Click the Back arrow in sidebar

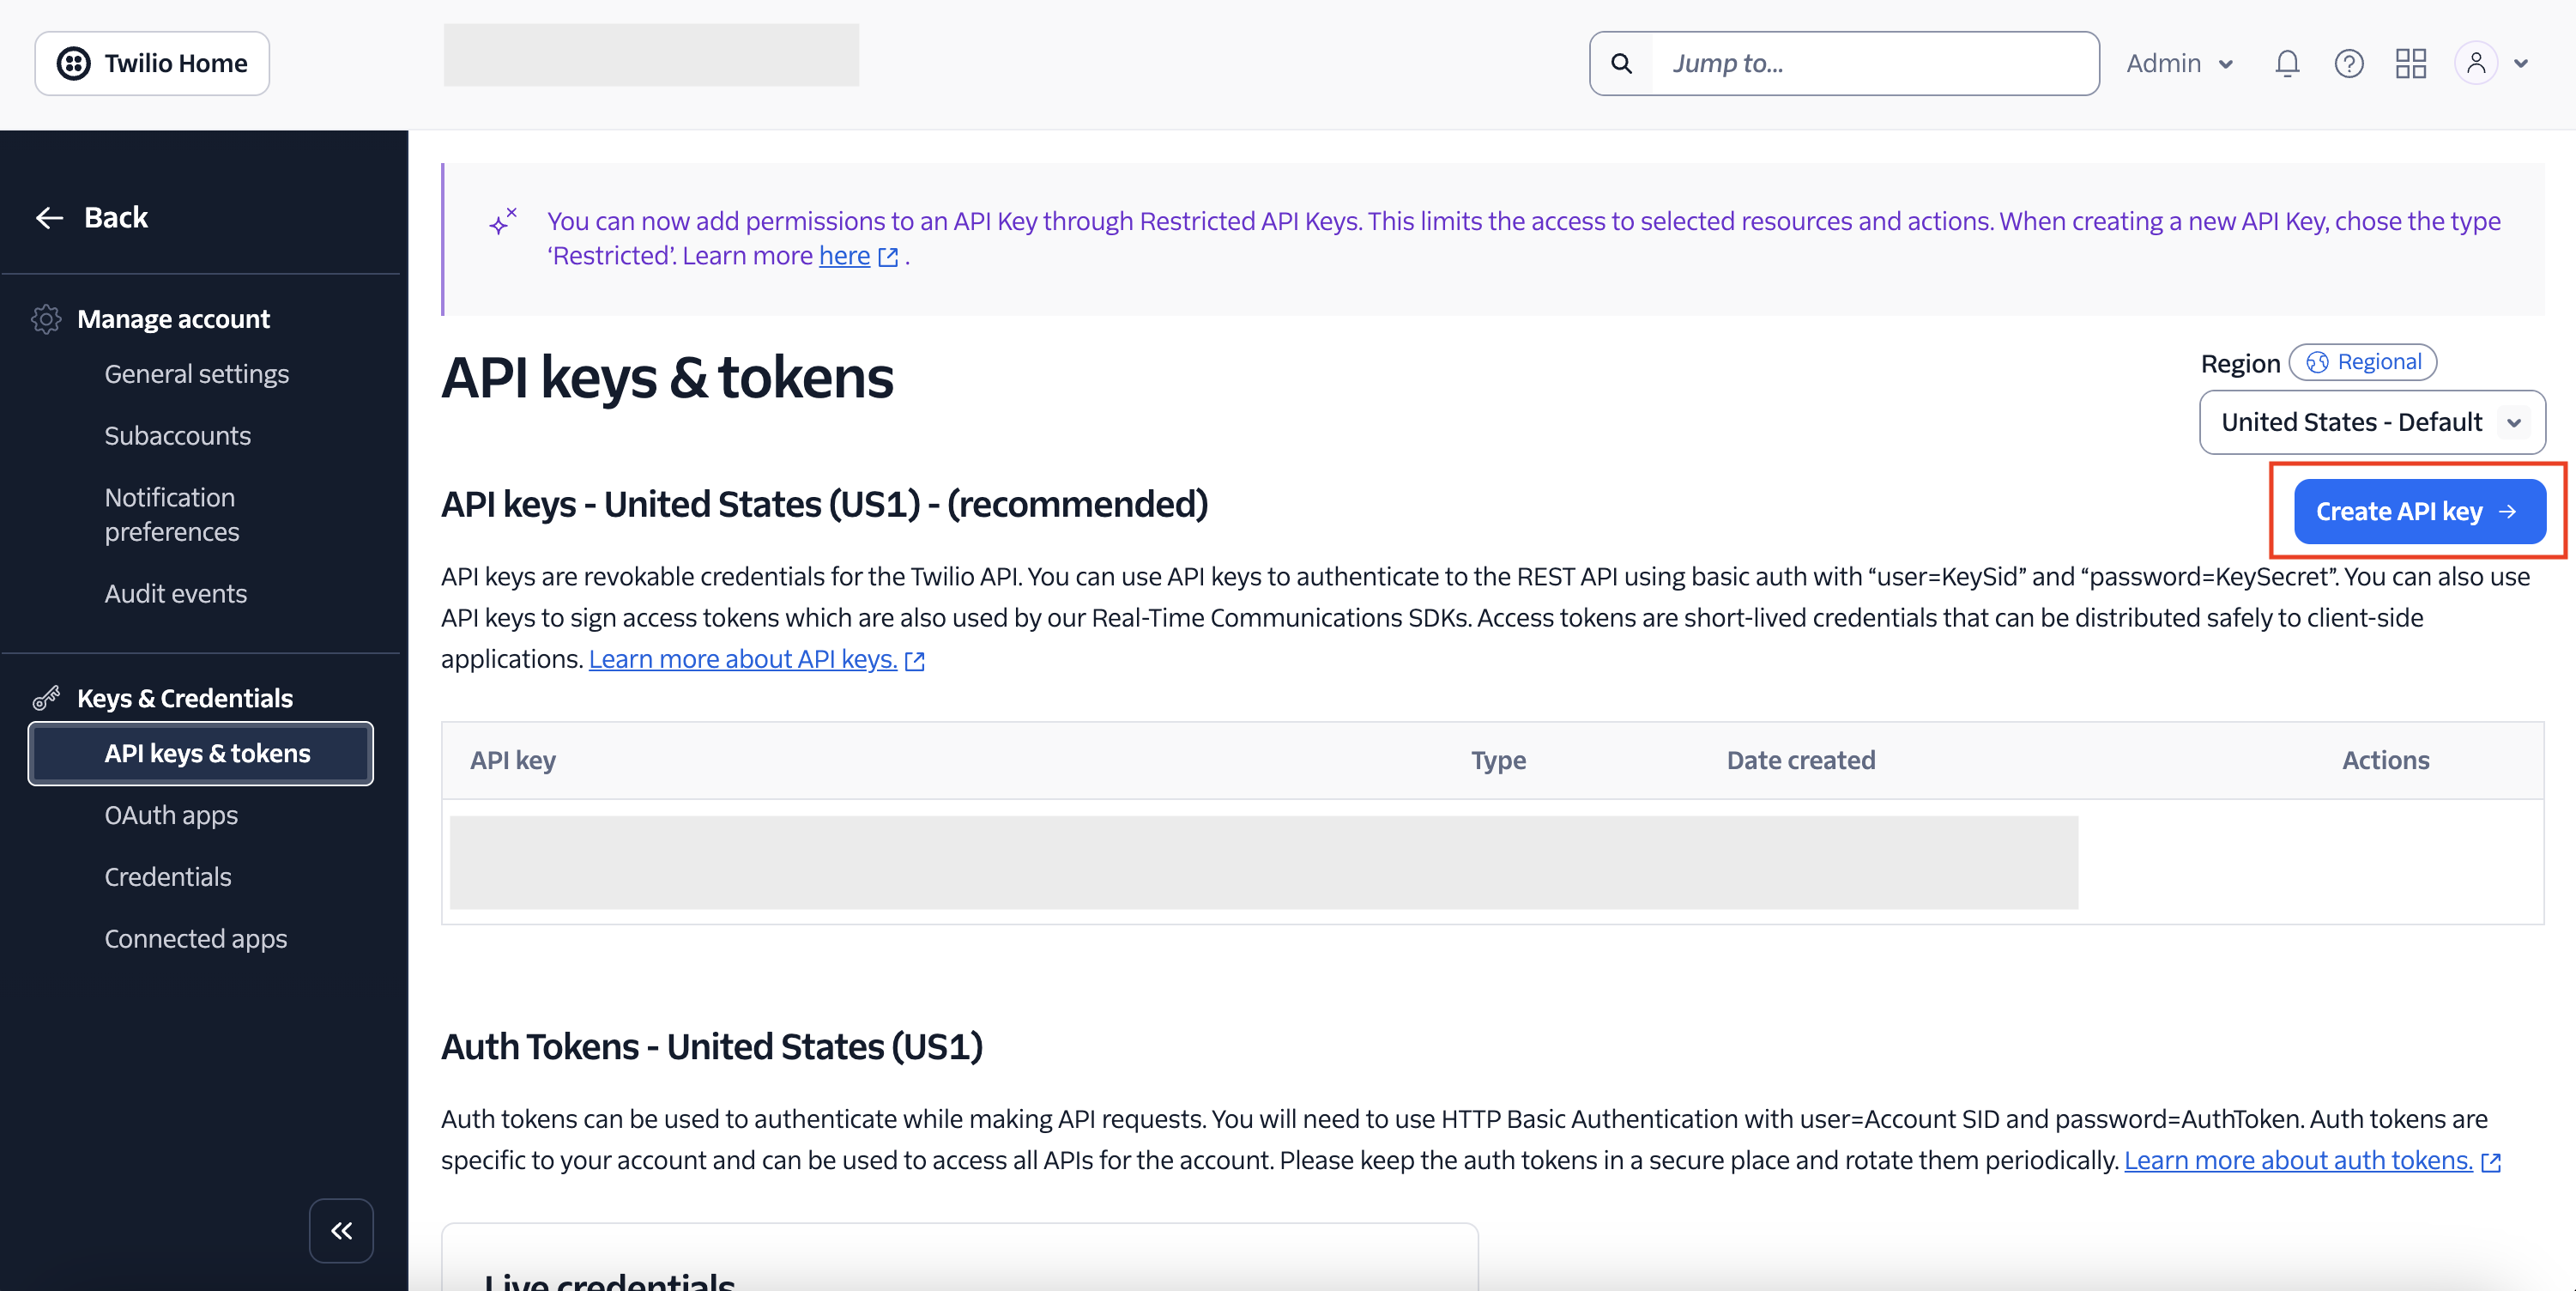[50, 218]
